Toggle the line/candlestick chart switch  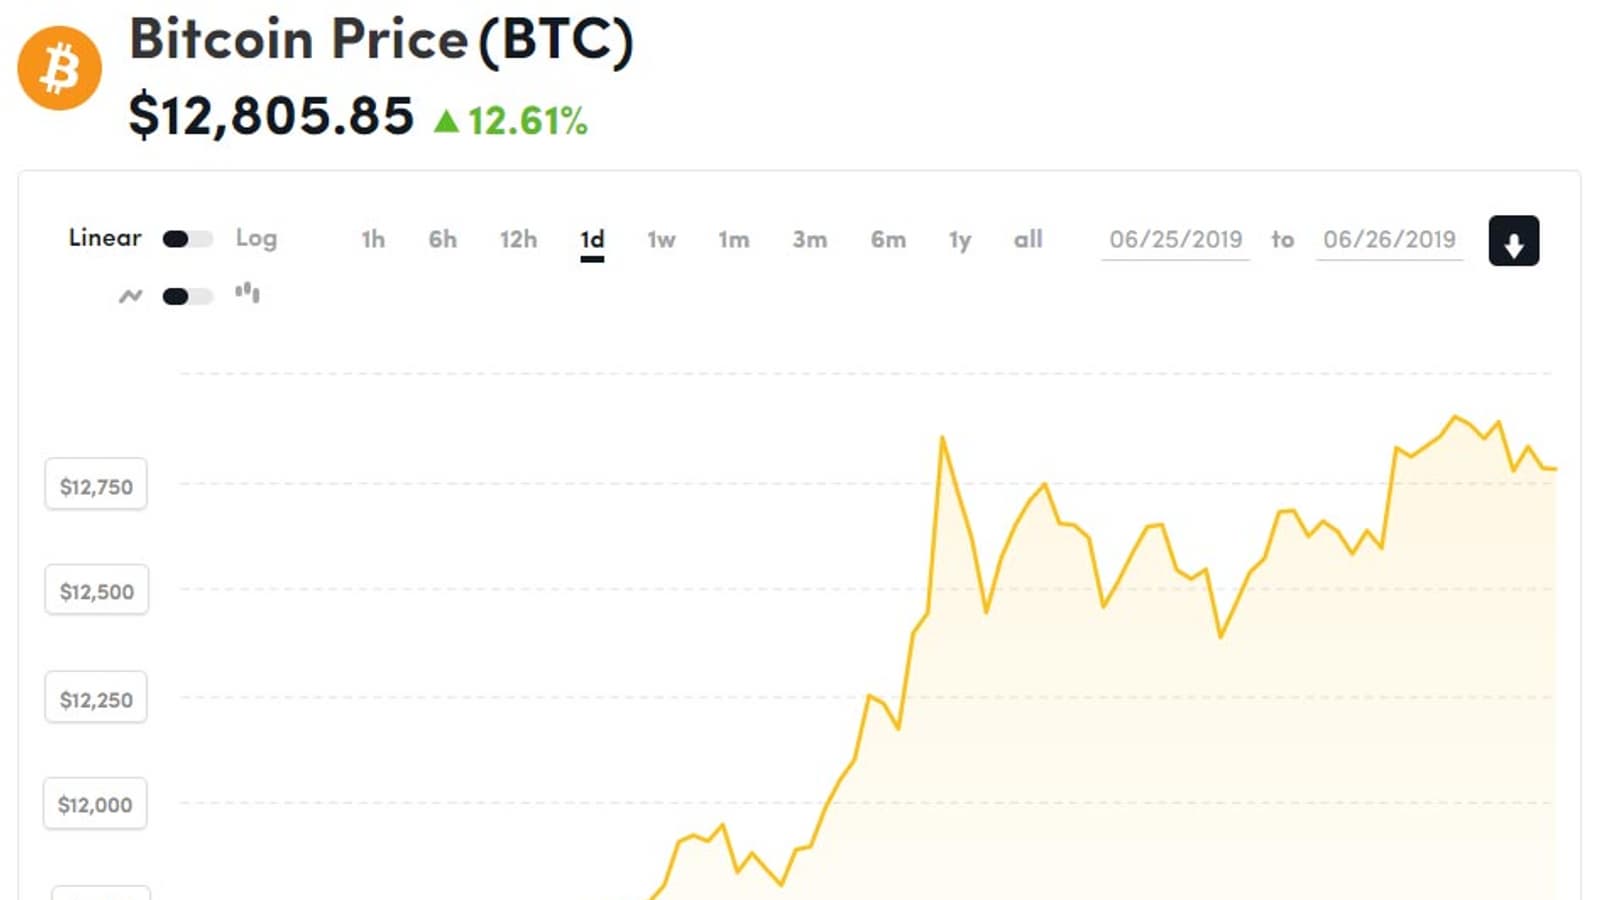187,297
